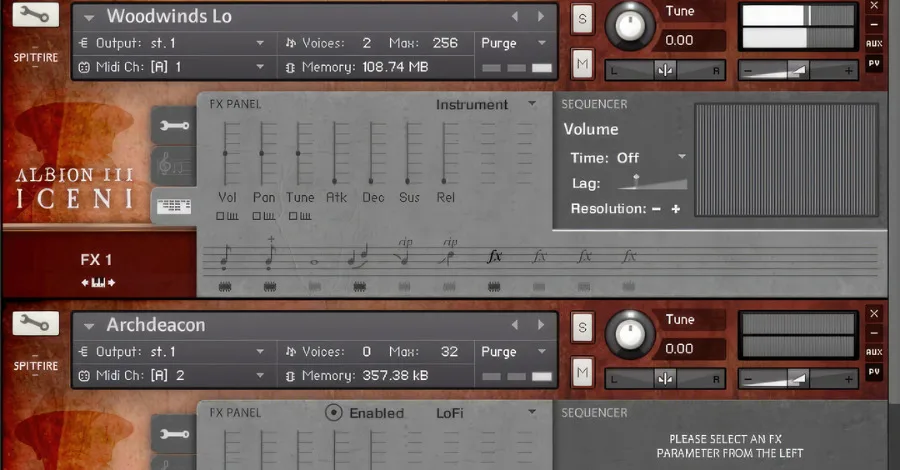Select the second fx articulation
The width and height of the screenshot is (900, 470).
tap(539, 256)
